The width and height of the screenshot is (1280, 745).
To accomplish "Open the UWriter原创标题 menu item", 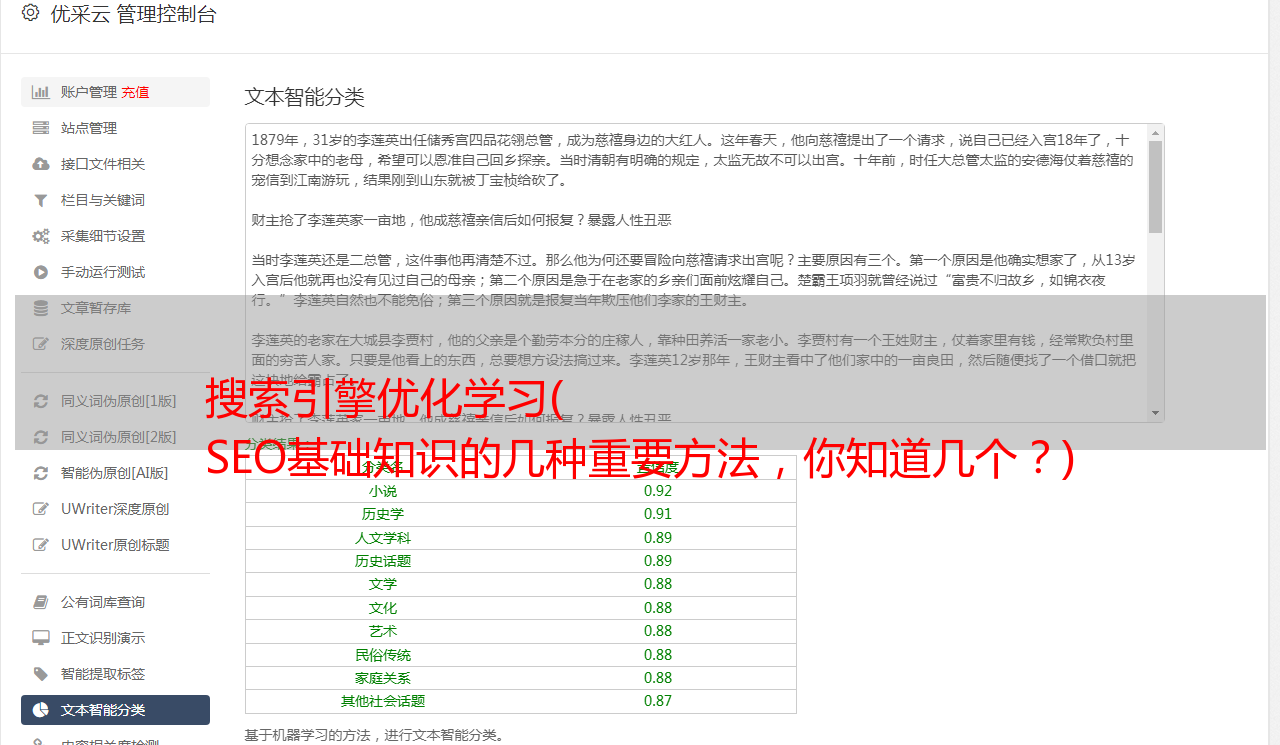I will coord(115,545).
